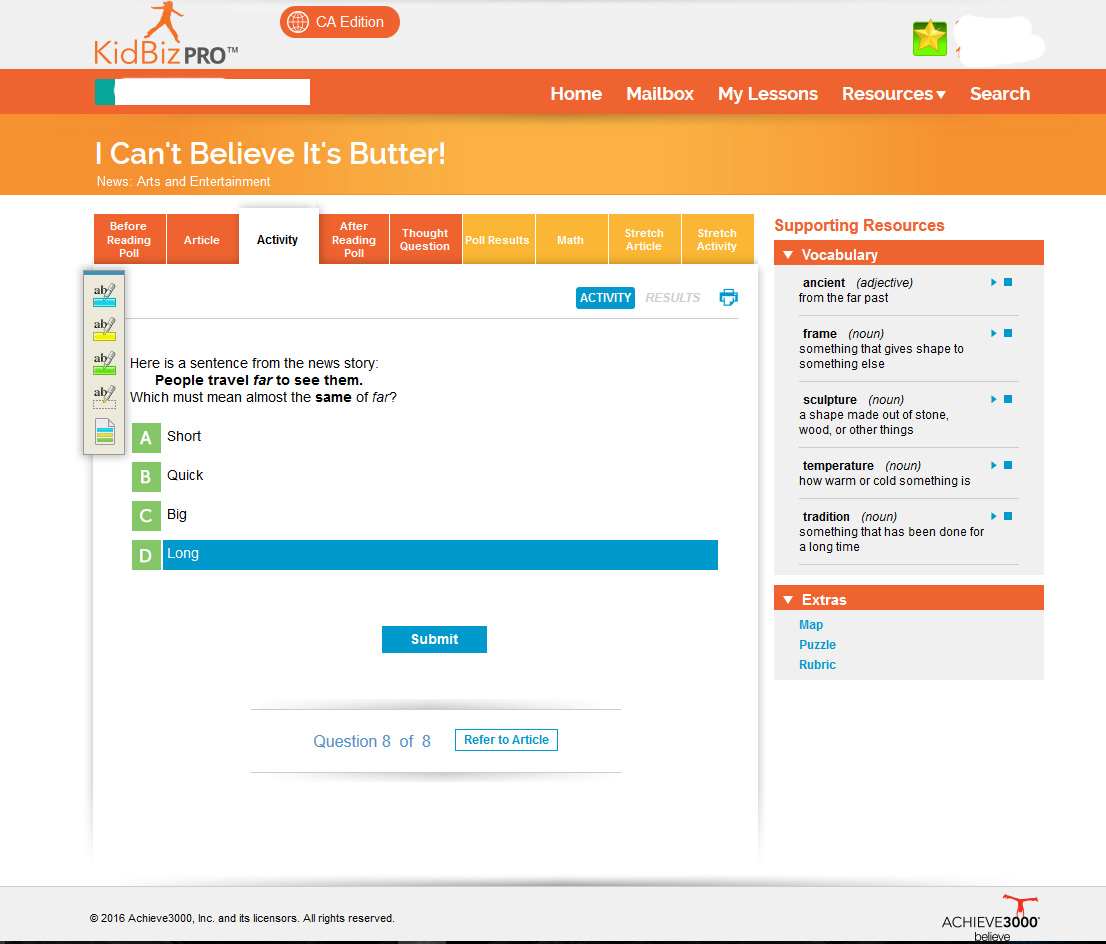Choose answer option B Quick
The image size is (1106, 944).
146,476
